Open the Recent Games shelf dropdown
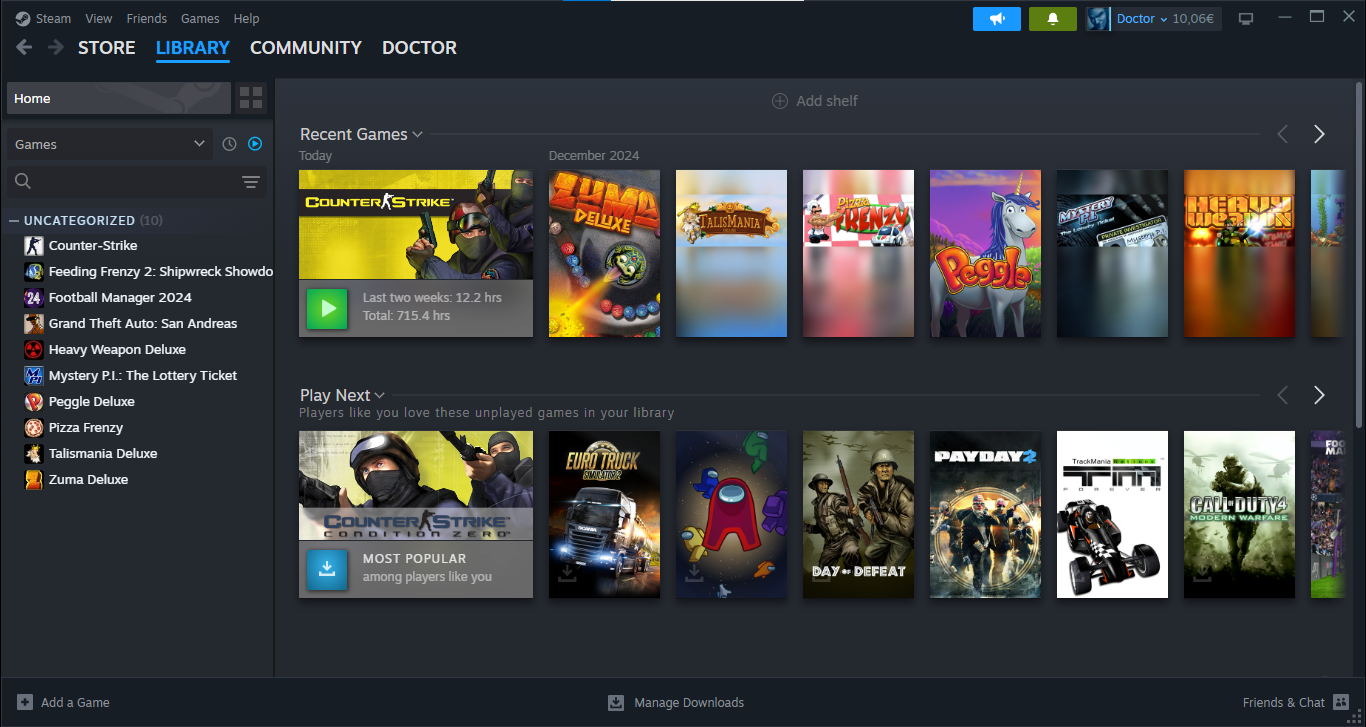The image size is (1366, 727). [x=417, y=135]
